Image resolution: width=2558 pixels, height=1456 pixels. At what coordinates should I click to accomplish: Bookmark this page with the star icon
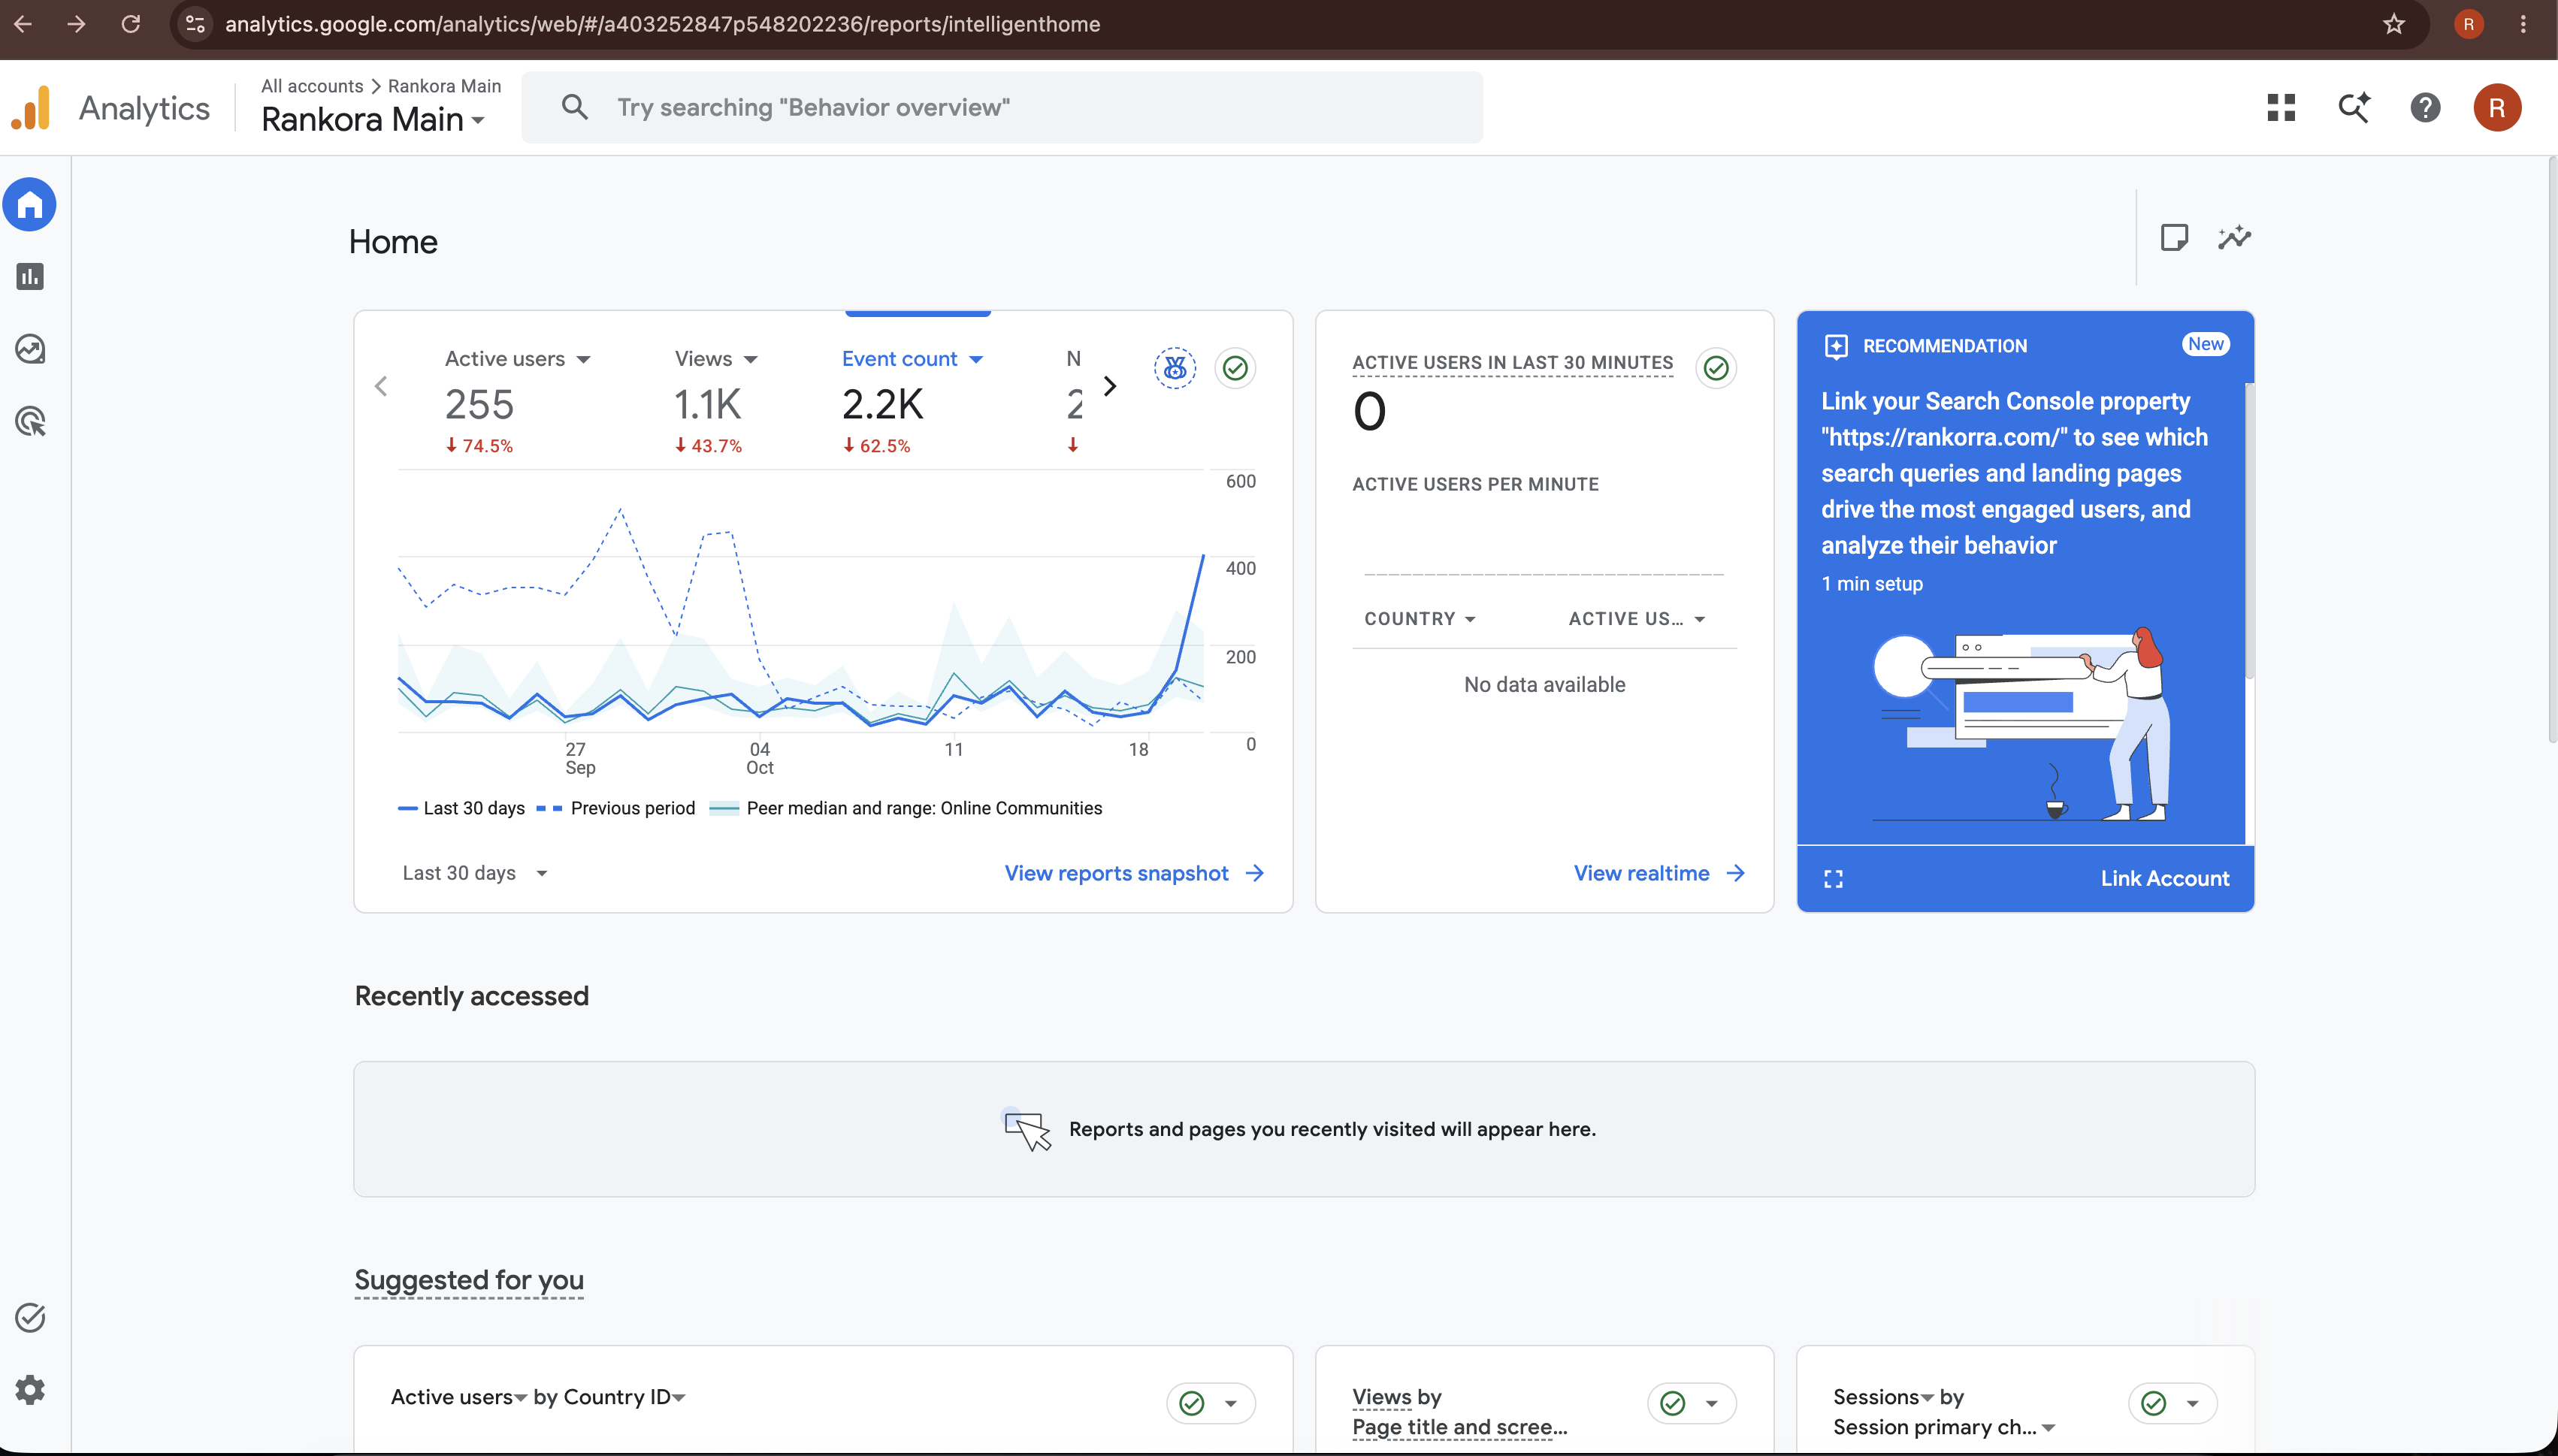[x=2393, y=24]
